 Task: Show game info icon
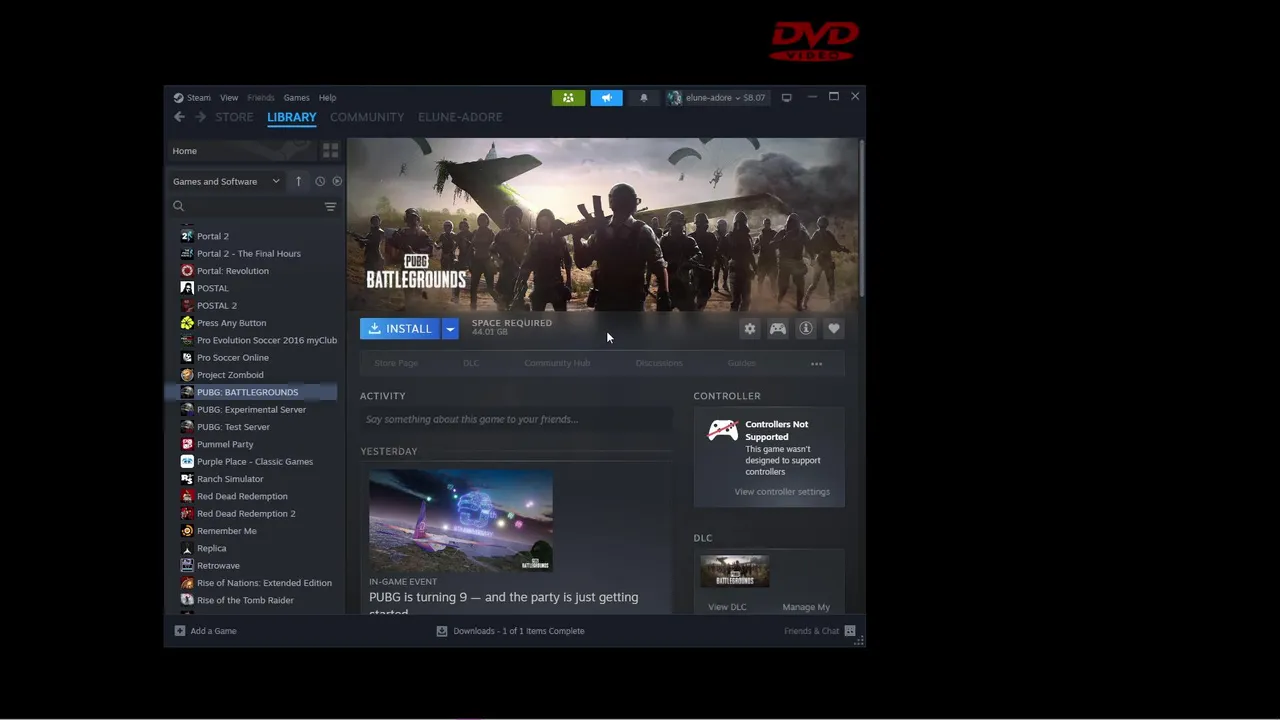(806, 328)
